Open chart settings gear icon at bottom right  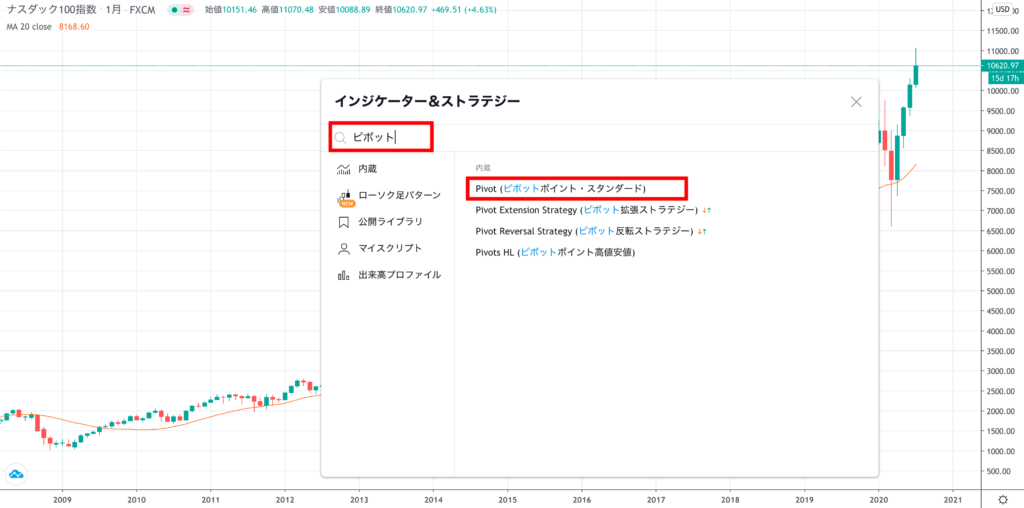(1003, 498)
